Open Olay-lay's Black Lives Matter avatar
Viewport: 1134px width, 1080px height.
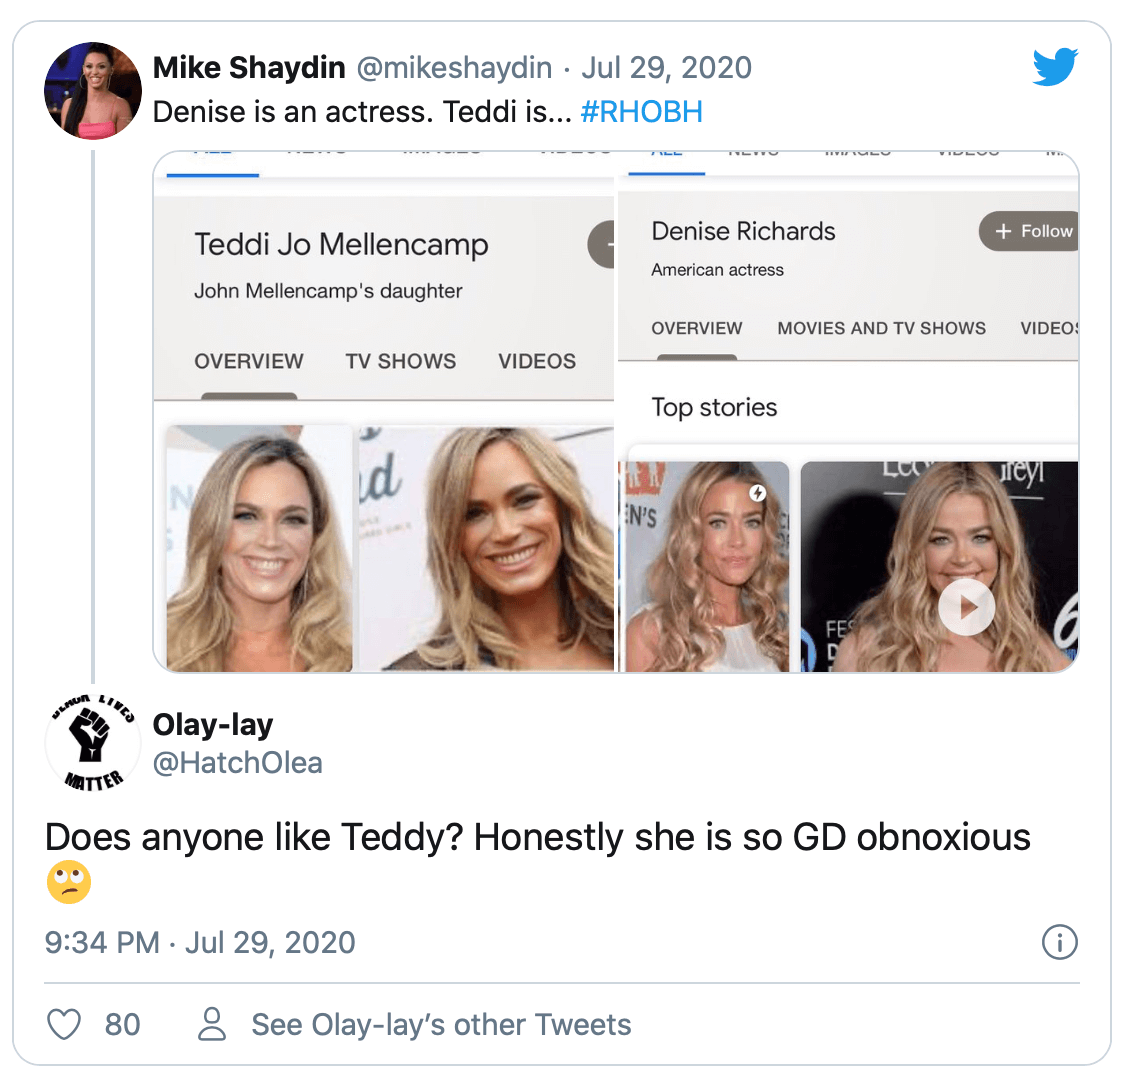click(x=93, y=743)
